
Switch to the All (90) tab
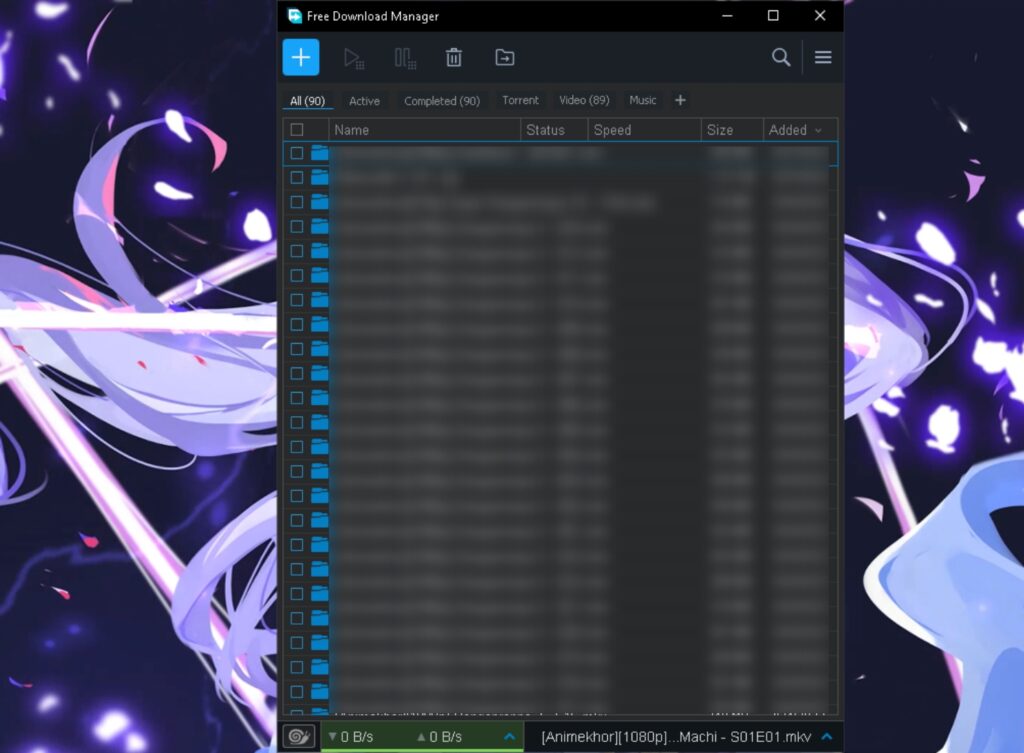coord(308,101)
